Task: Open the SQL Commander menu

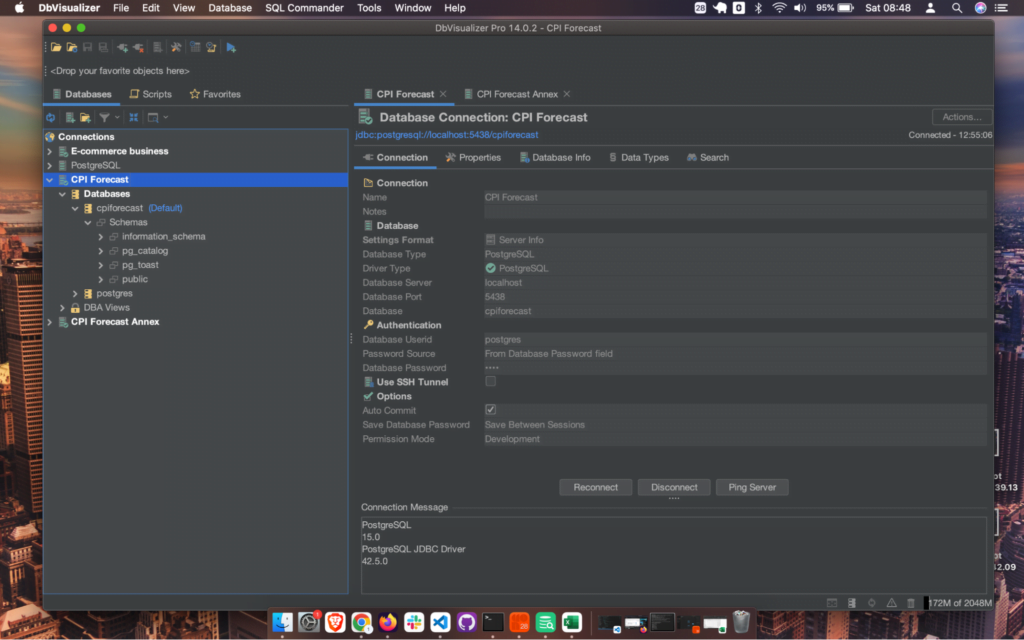Action: pos(304,8)
